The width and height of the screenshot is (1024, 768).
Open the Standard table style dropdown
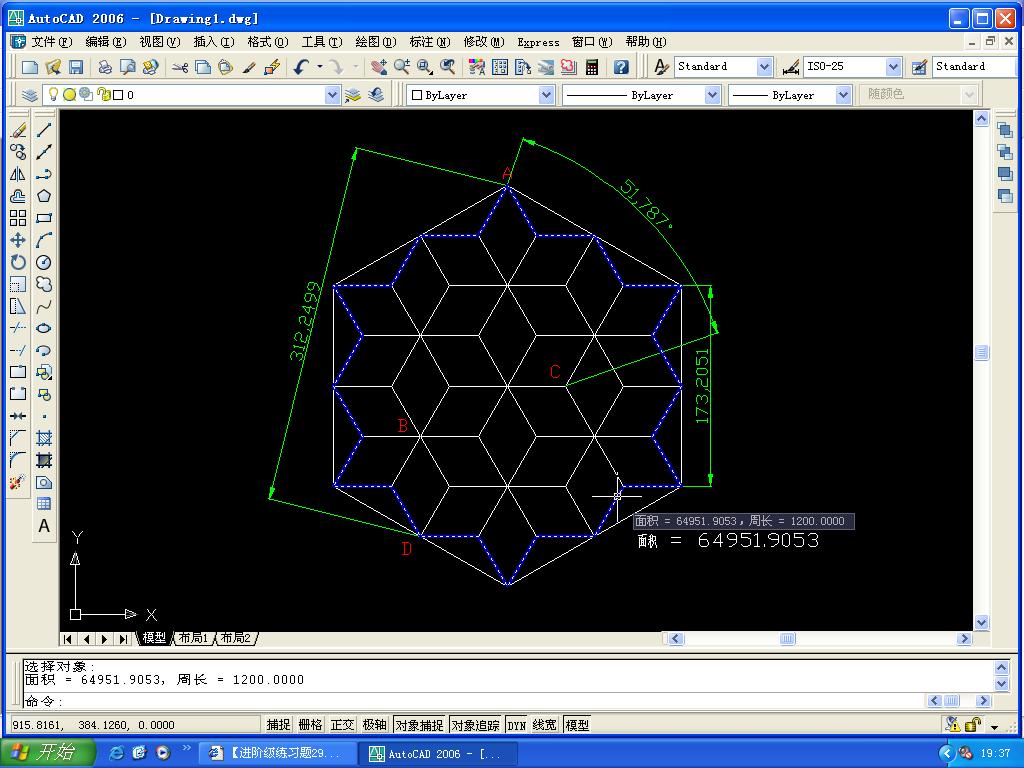(x=975, y=67)
